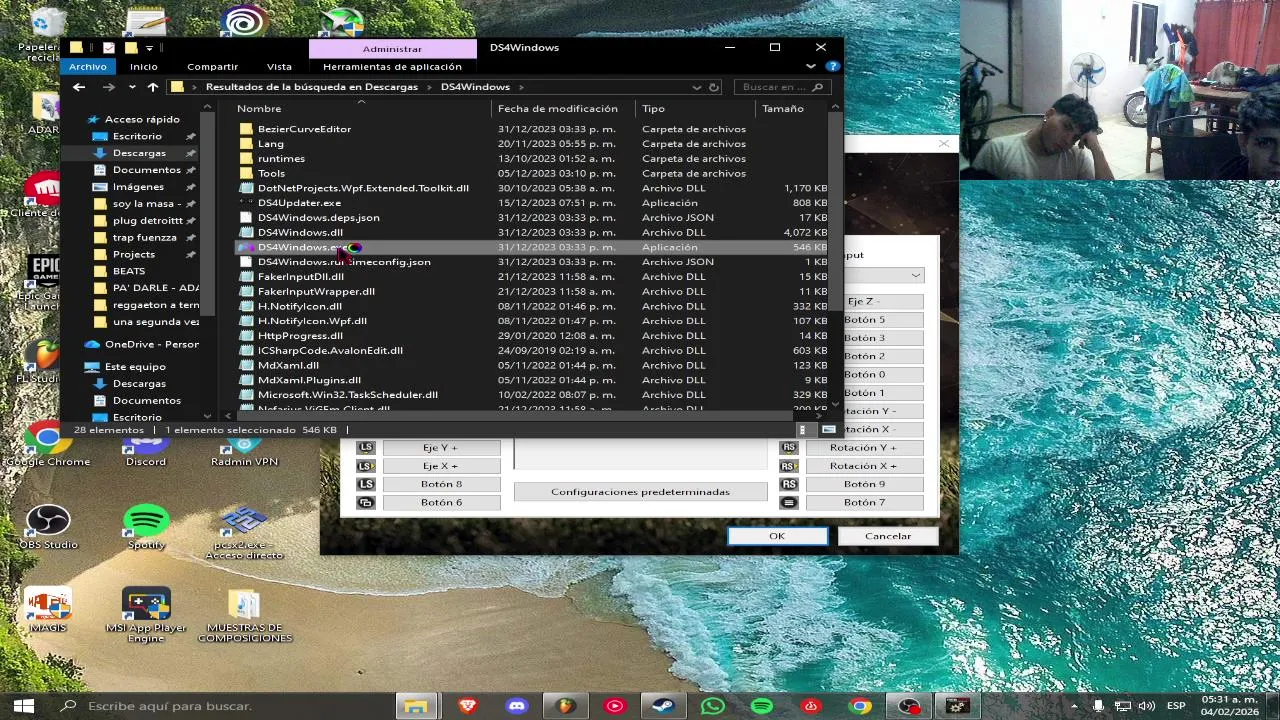1280x720 pixels.
Task: Open the Inicio ribbon tab
Action: (x=143, y=67)
